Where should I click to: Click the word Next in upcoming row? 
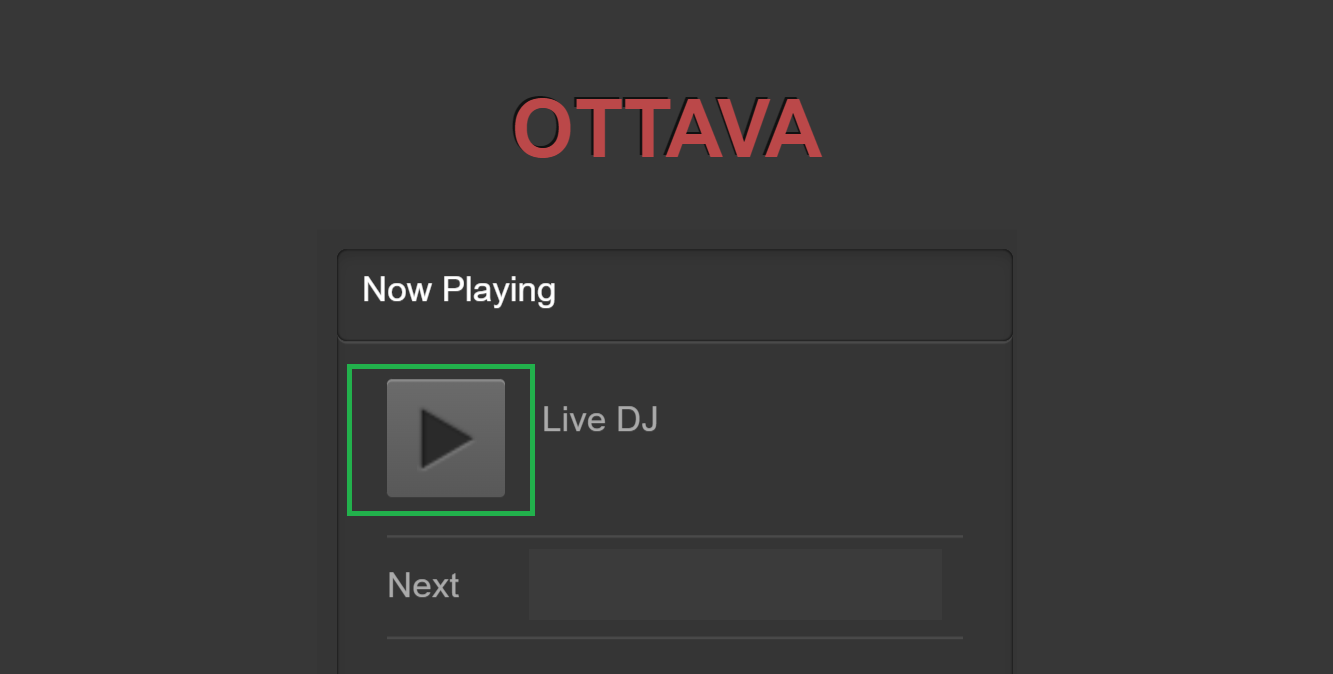[423, 585]
